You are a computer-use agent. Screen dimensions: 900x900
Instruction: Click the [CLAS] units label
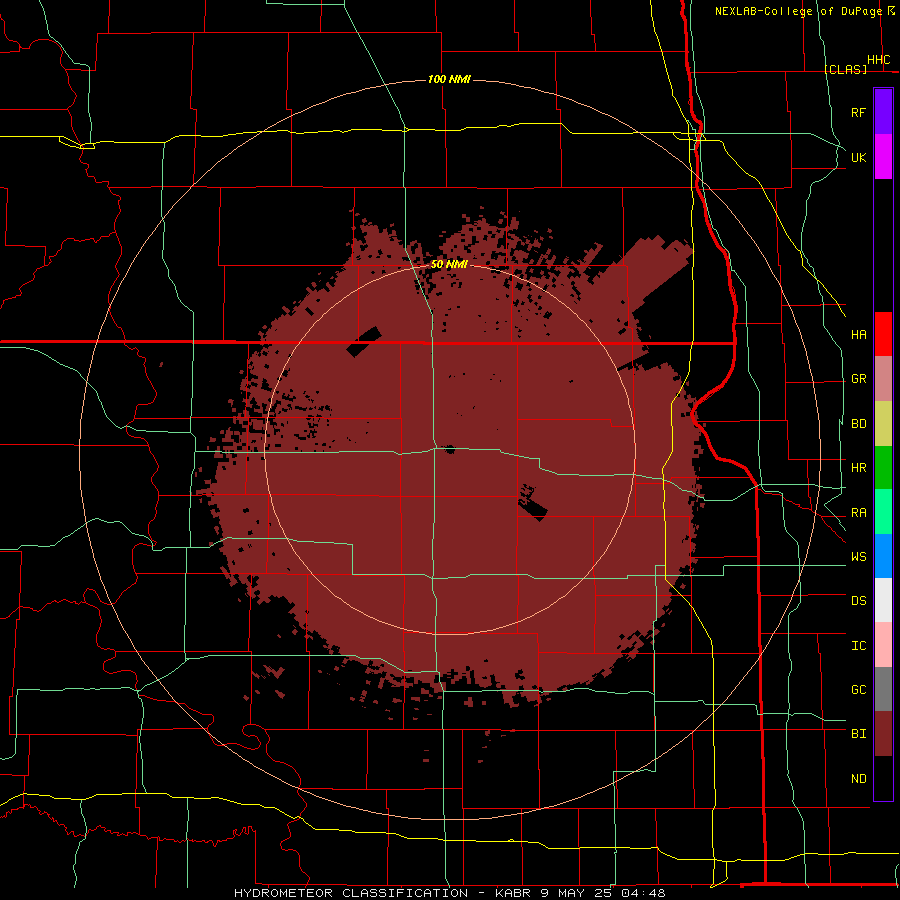tap(845, 69)
